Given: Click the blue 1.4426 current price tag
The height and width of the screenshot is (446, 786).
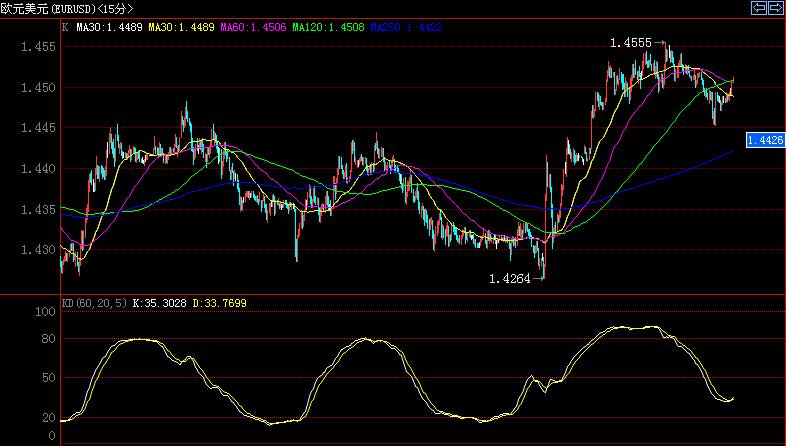Looking at the screenshot, I should point(765,140).
